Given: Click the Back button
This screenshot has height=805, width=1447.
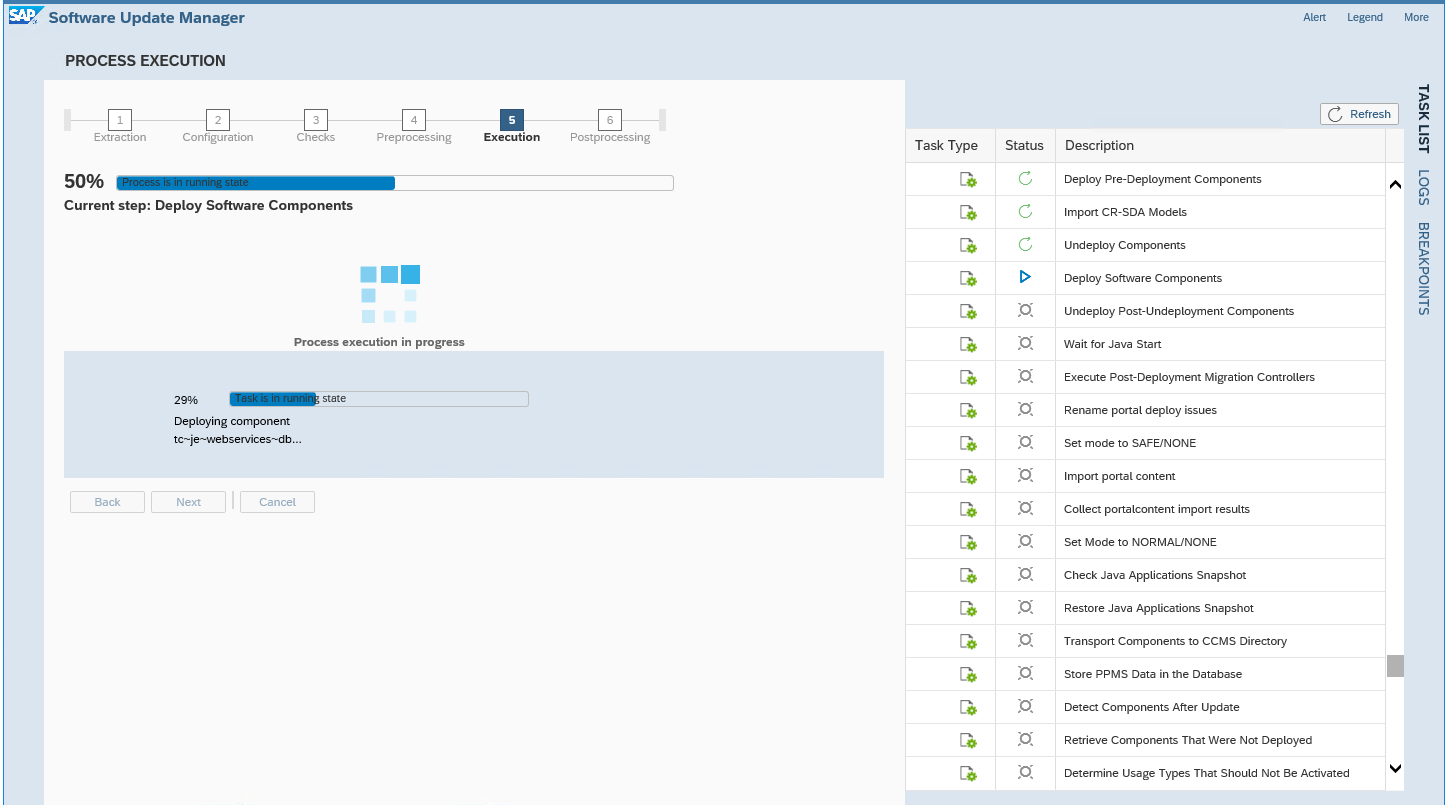Looking at the screenshot, I should coord(107,502).
